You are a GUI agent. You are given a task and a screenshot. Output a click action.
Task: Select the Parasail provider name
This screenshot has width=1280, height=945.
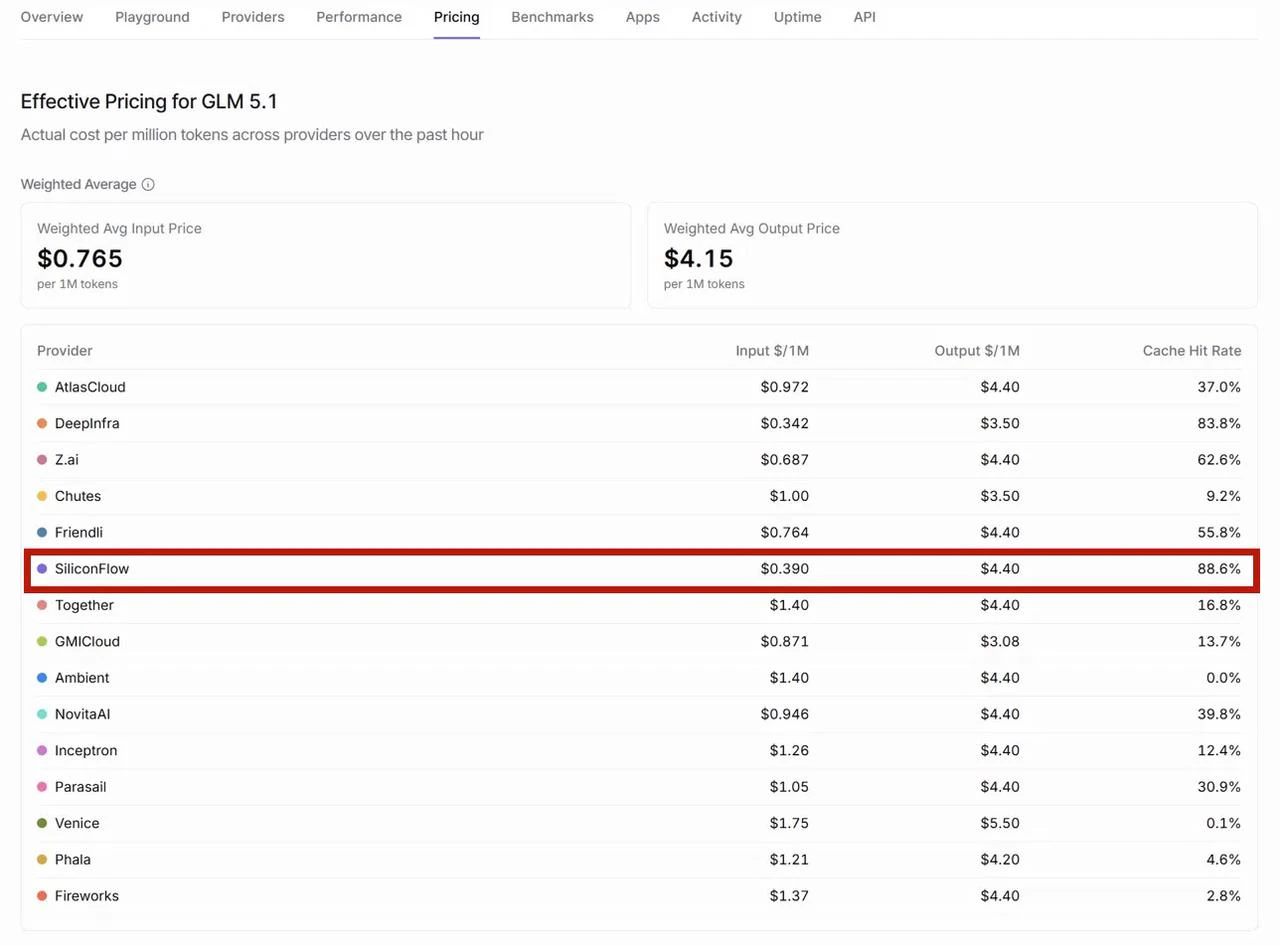81,787
